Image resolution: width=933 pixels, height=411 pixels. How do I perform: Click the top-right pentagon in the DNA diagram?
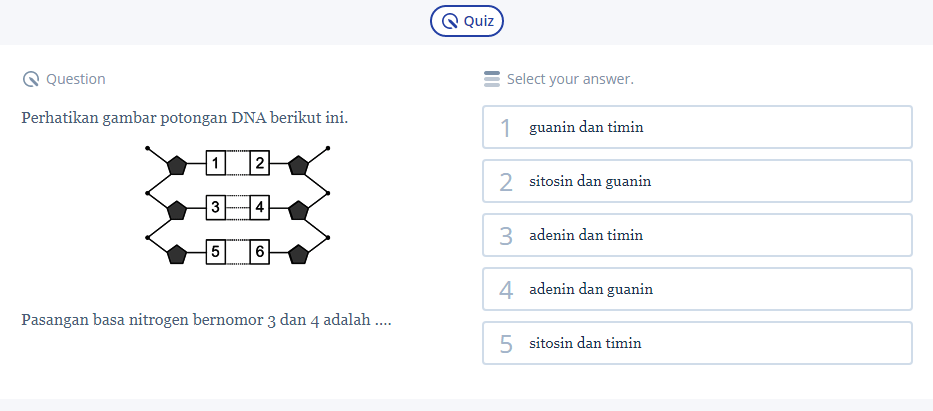click(298, 165)
